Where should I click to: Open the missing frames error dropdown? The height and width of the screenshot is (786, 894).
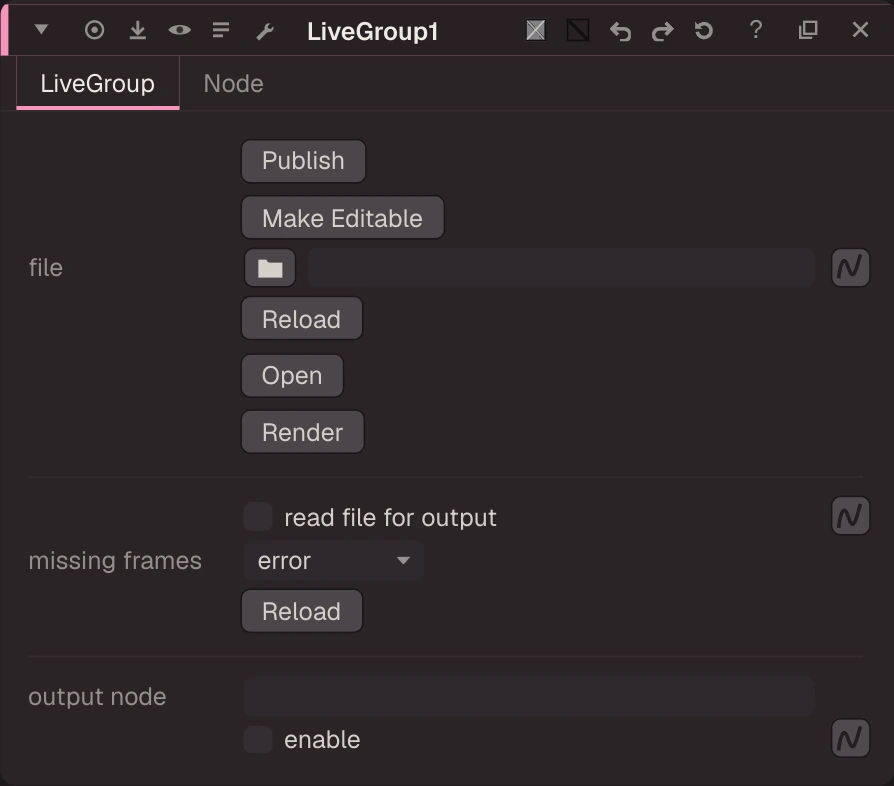click(x=334, y=561)
